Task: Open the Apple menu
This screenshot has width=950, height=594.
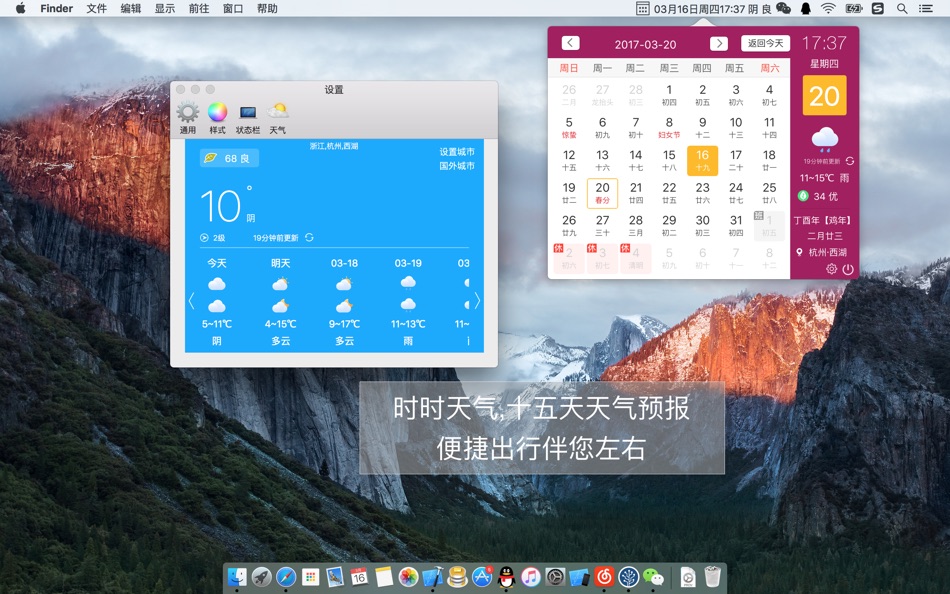Action: pos(21,8)
